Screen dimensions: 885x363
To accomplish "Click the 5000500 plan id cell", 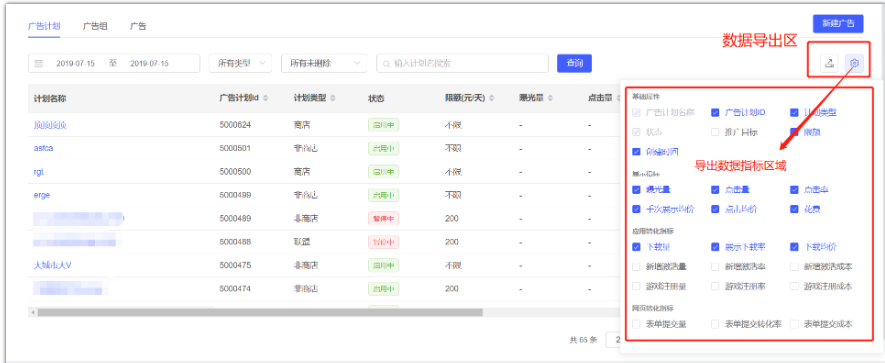I will coord(235,172).
